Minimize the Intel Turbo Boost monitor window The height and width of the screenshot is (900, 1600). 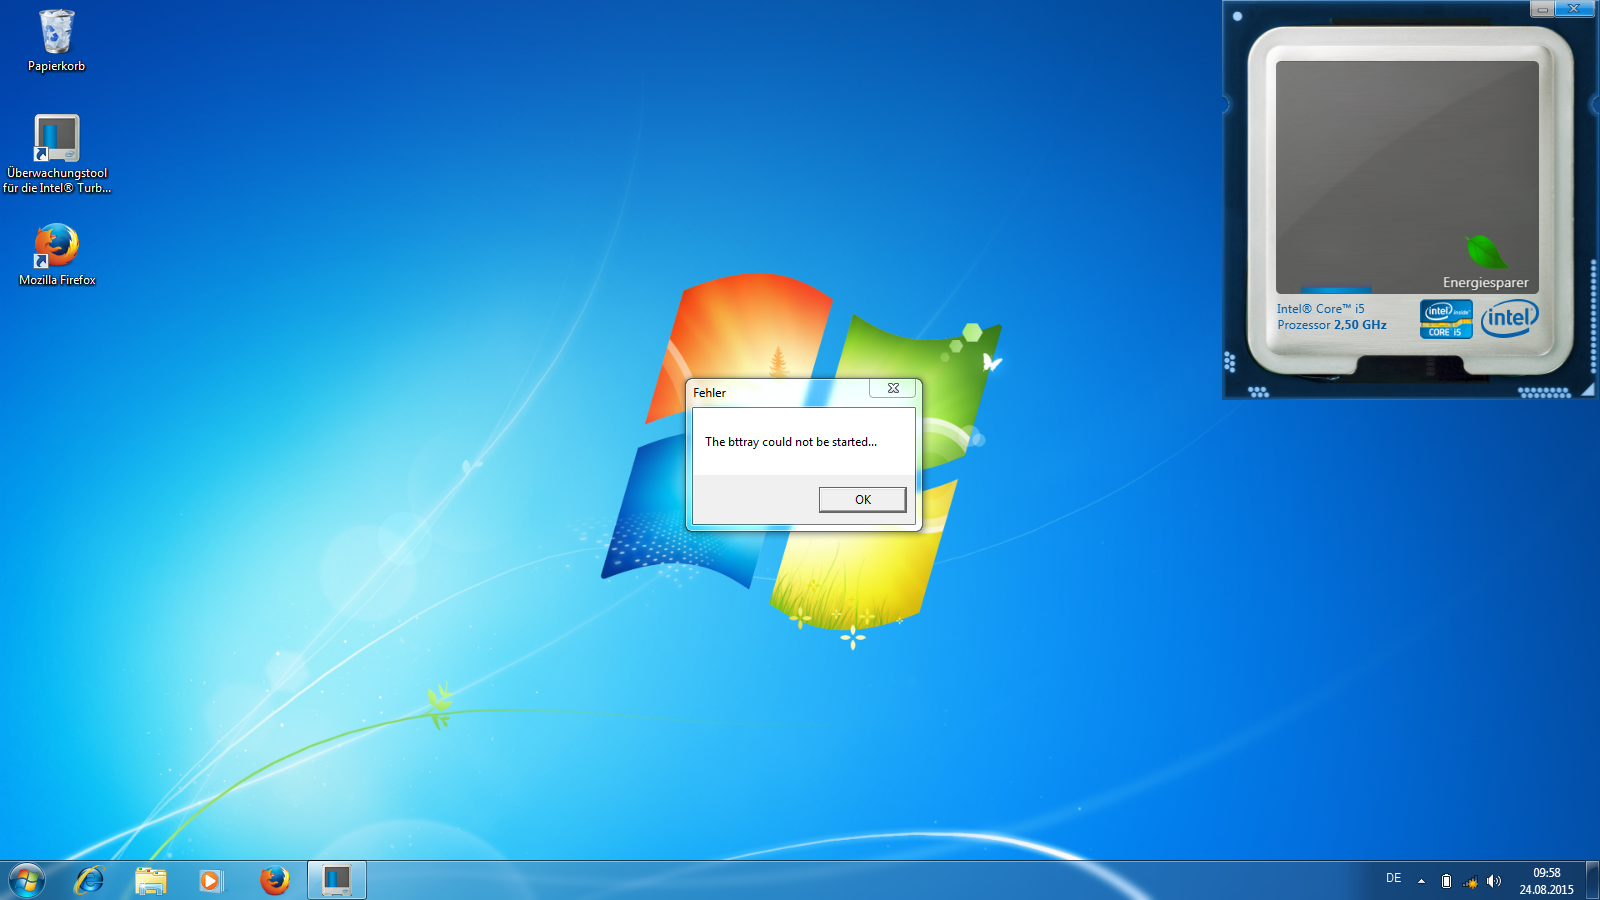click(1542, 9)
